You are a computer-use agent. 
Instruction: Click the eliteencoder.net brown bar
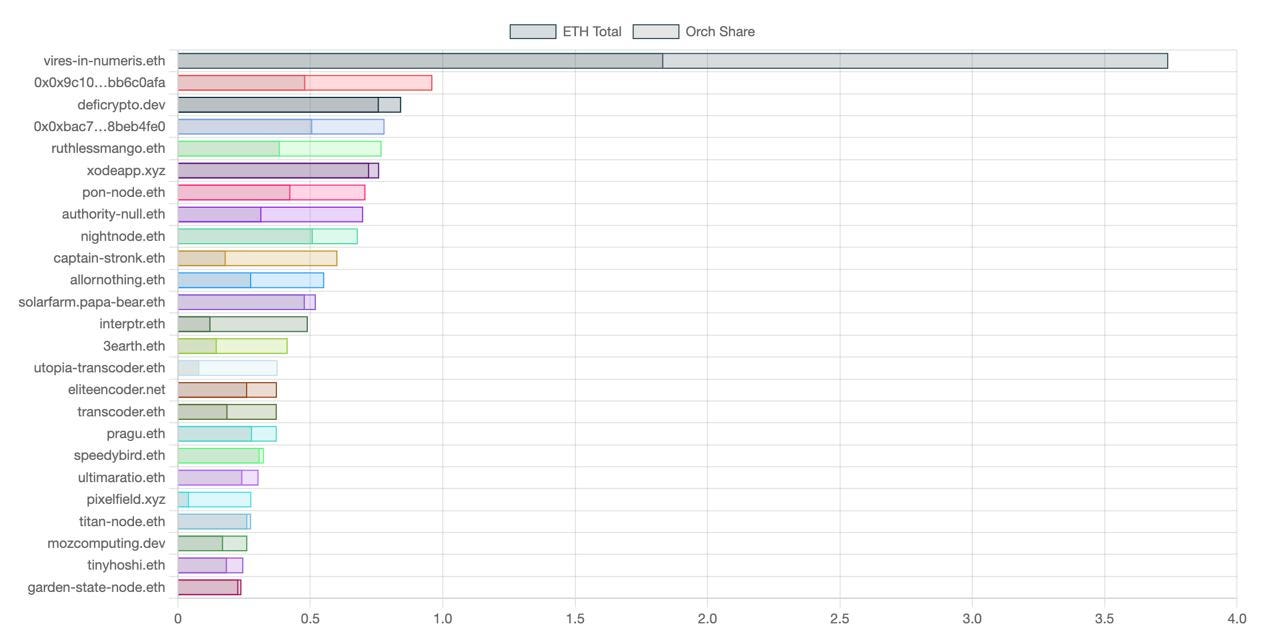(x=227, y=390)
